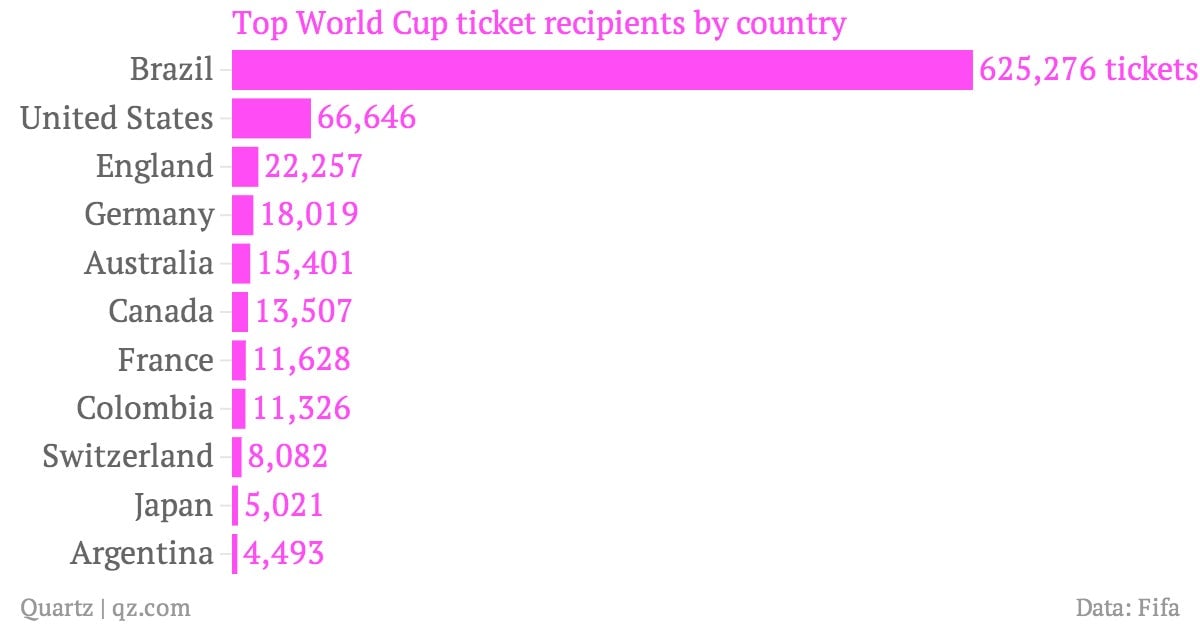The image size is (1200, 624).
Task: Select the United States bar
Action: 271,118
